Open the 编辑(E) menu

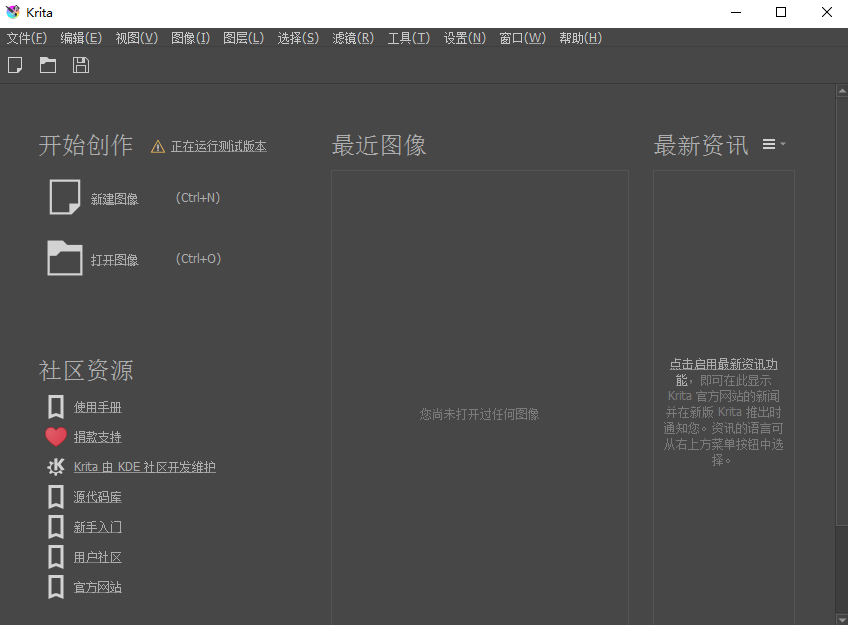click(81, 38)
